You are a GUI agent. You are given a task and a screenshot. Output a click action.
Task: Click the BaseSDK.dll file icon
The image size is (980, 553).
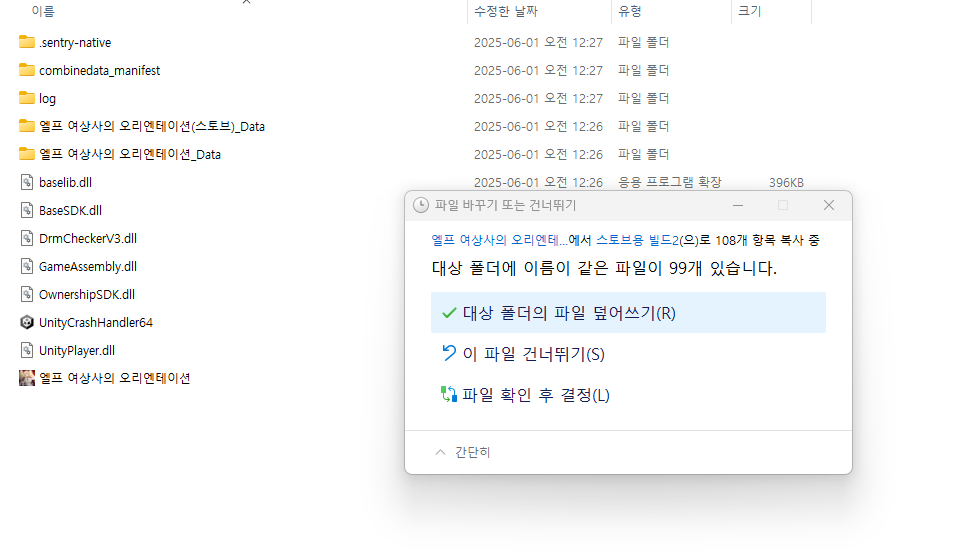[26, 210]
